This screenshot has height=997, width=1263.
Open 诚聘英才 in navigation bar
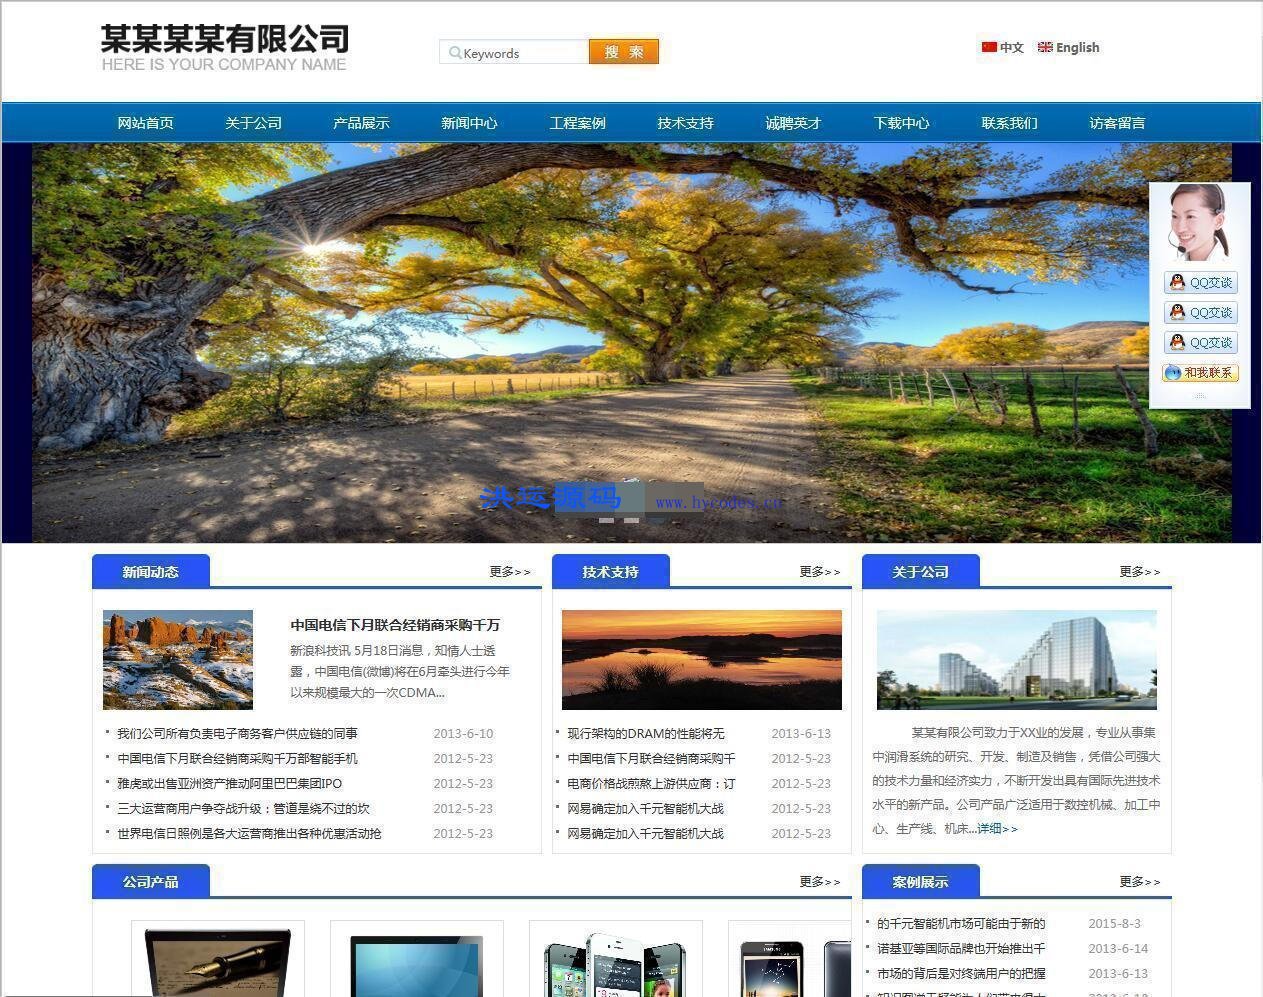pyautogui.click(x=794, y=123)
